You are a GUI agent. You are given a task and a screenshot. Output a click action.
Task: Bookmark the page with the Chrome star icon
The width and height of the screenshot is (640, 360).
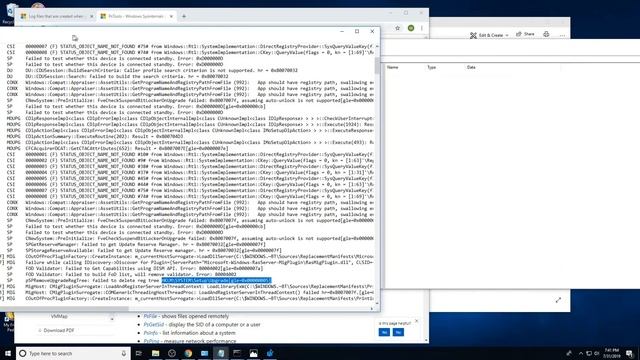coord(398,28)
